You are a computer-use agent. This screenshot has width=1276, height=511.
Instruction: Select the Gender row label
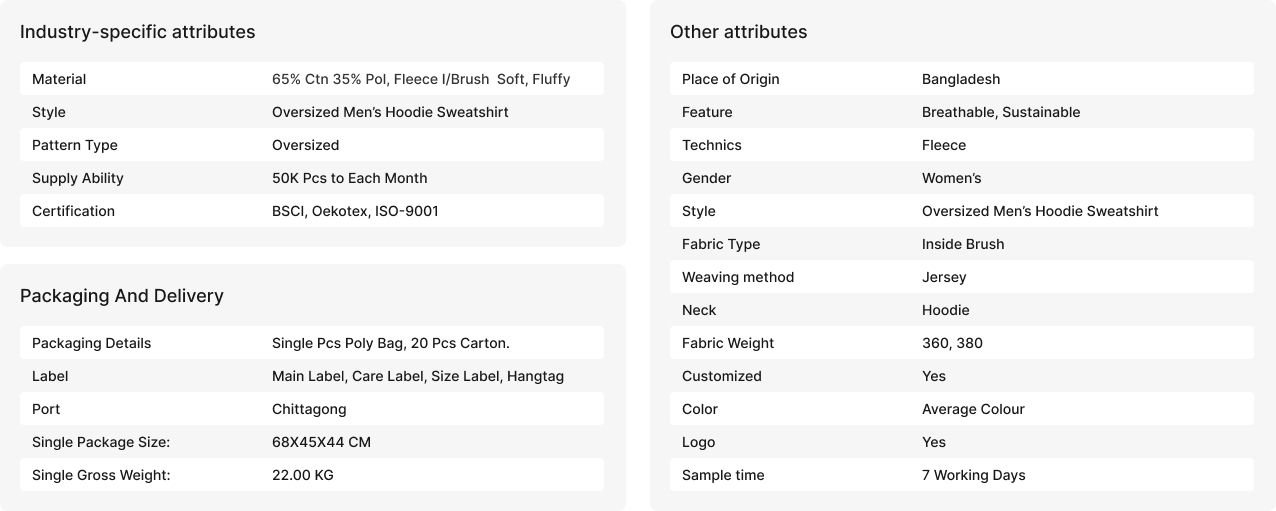point(706,178)
